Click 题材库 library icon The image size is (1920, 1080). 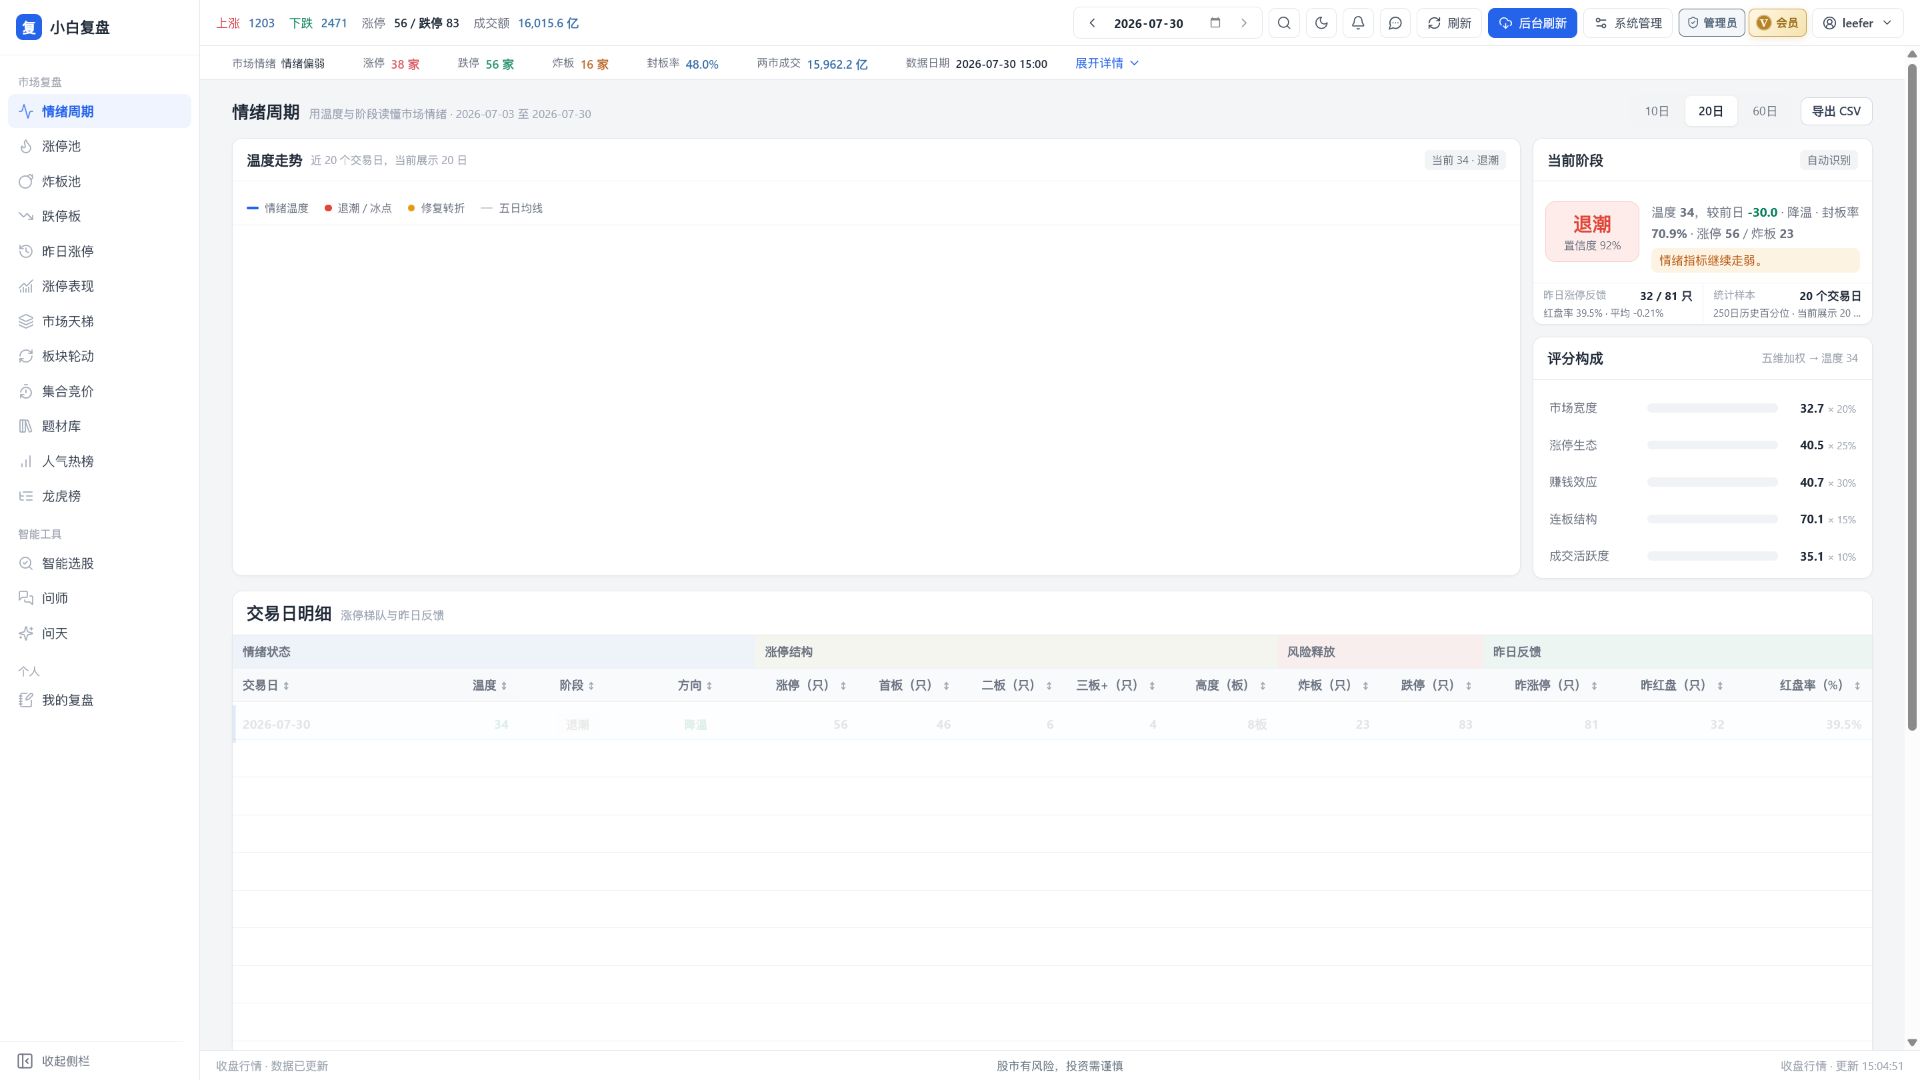click(x=26, y=426)
